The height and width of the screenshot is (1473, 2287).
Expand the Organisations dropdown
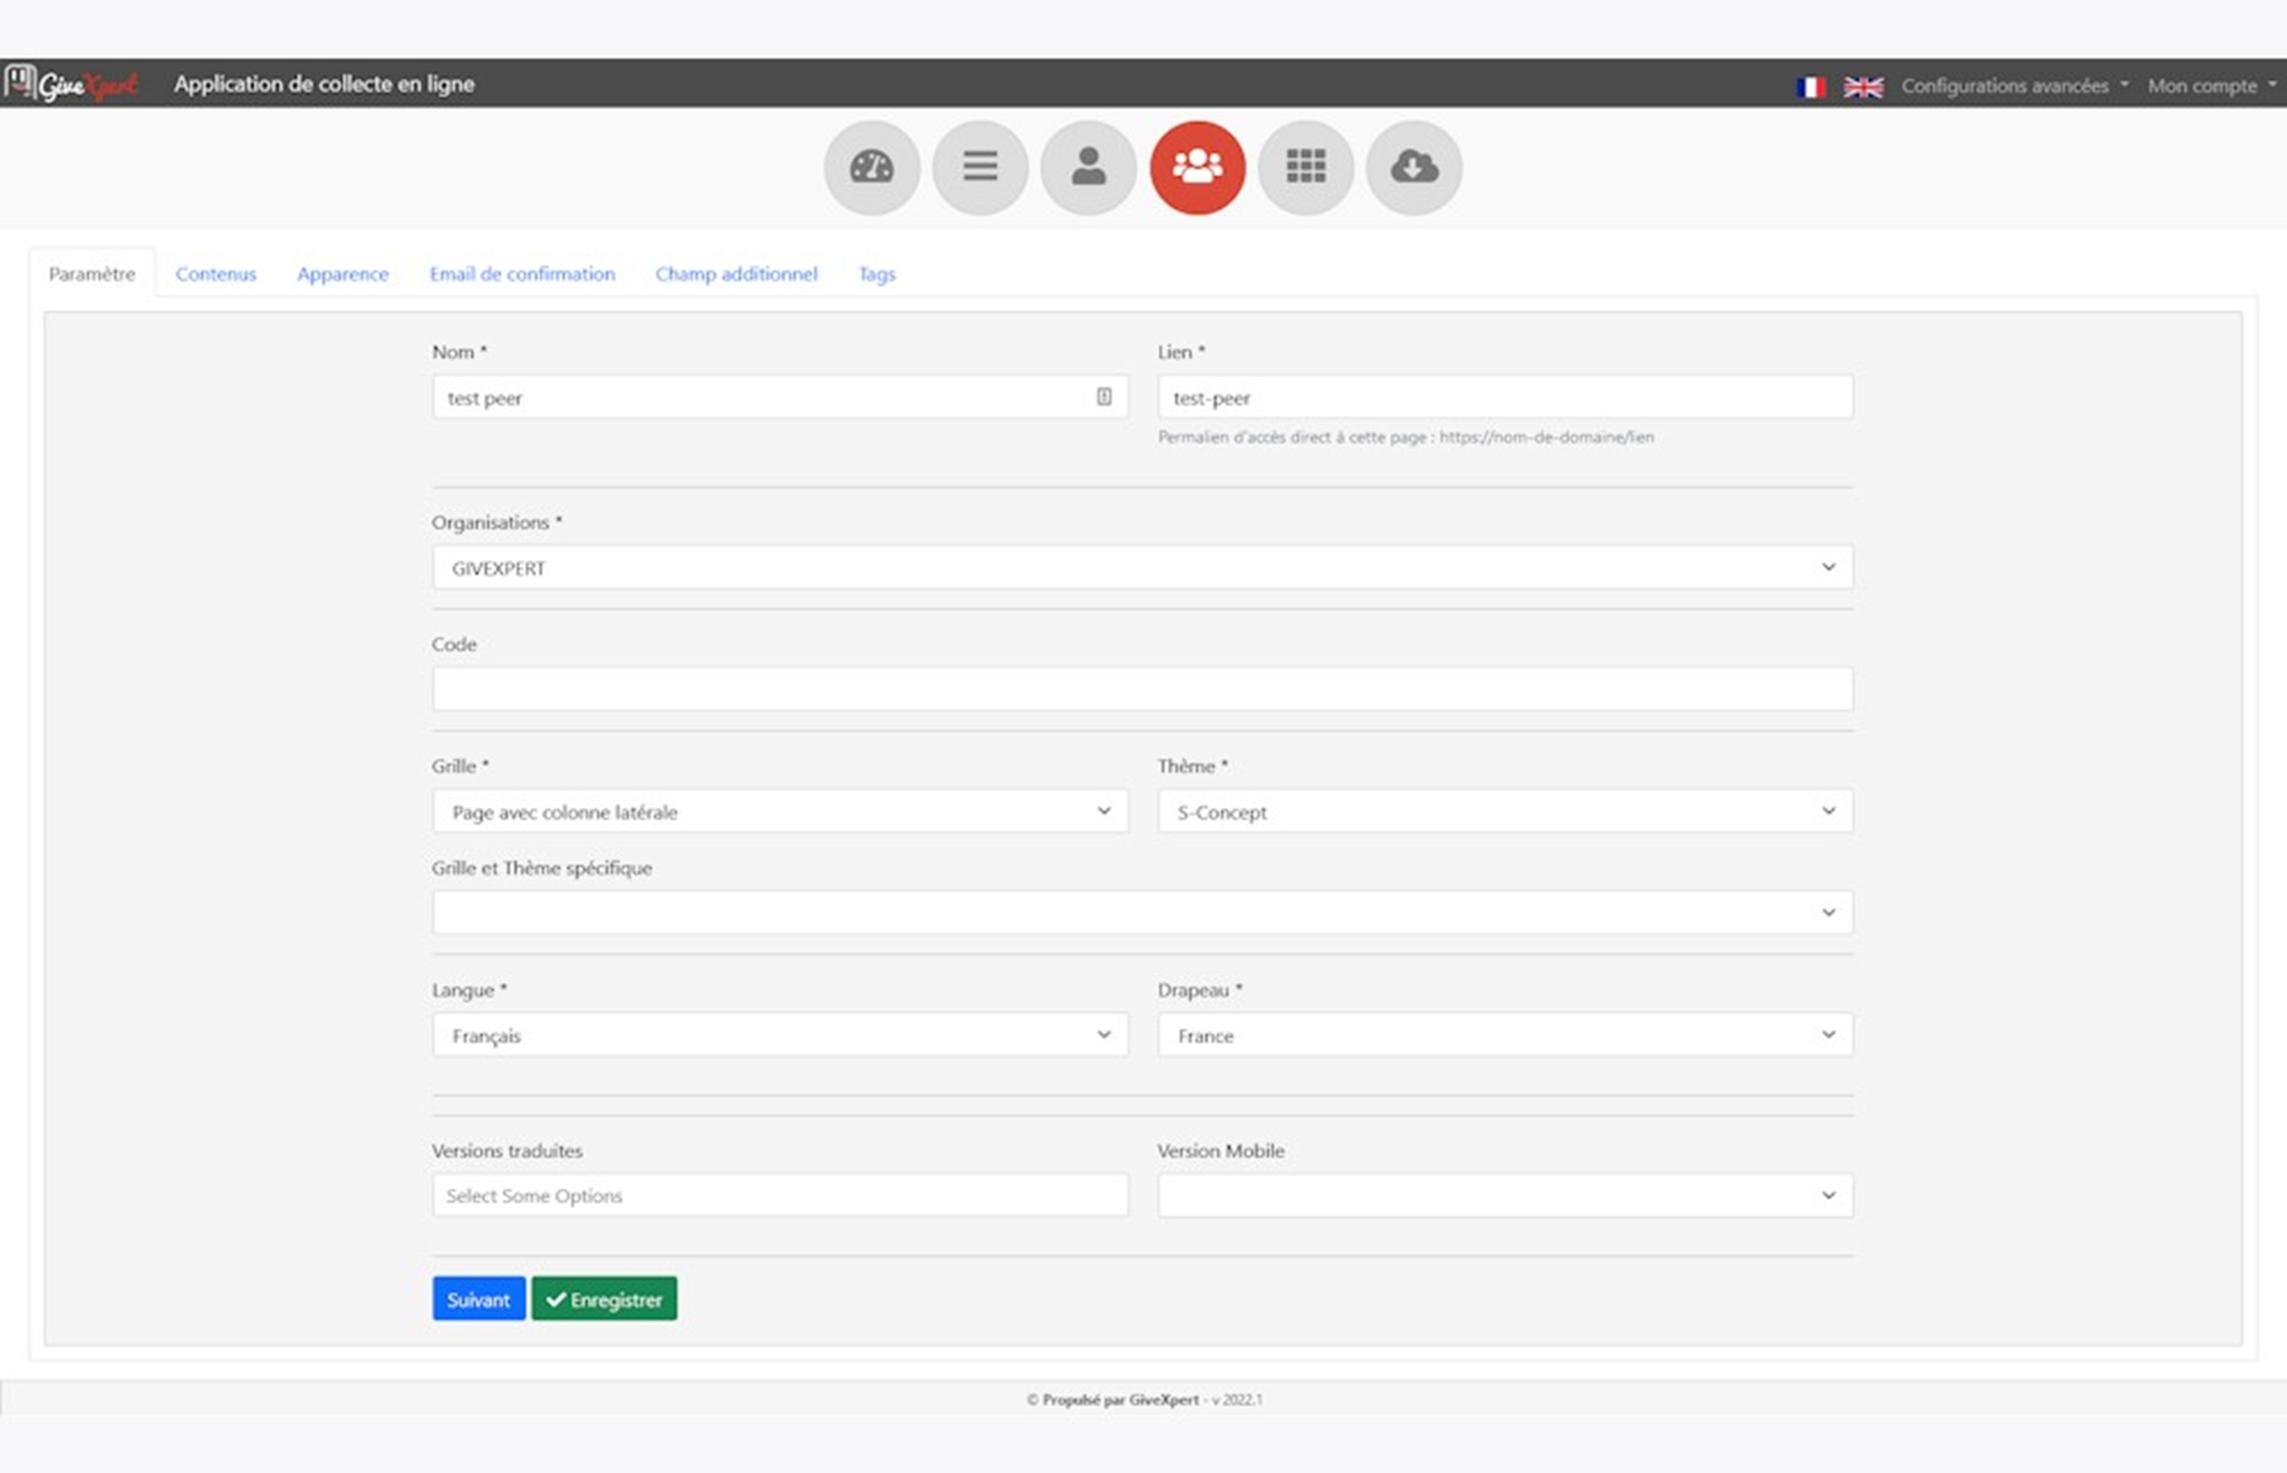click(1142, 567)
